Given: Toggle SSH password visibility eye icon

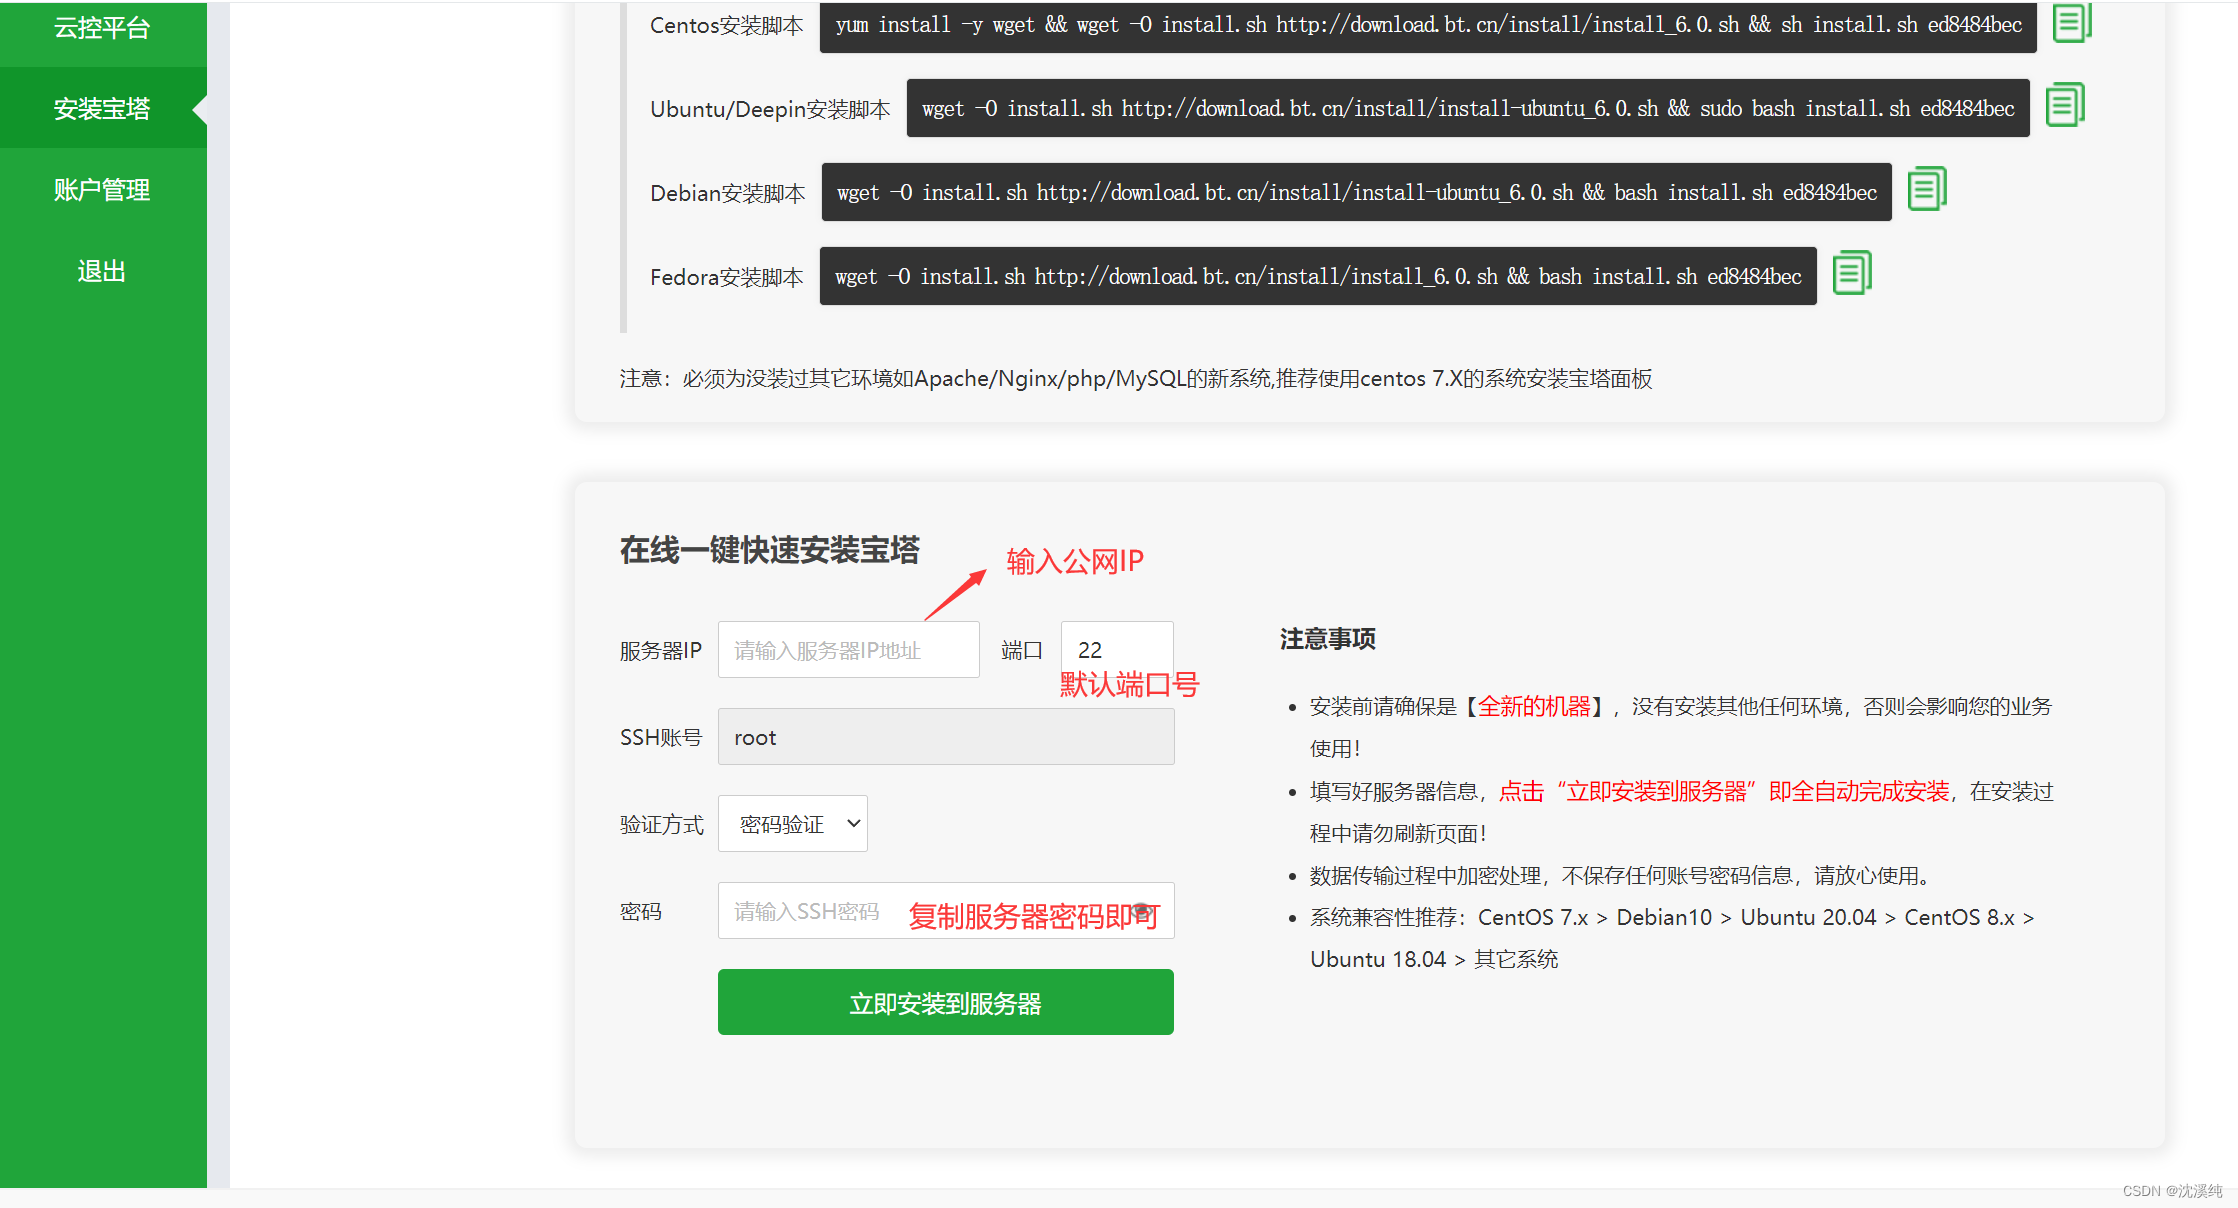Looking at the screenshot, I should [x=1143, y=911].
